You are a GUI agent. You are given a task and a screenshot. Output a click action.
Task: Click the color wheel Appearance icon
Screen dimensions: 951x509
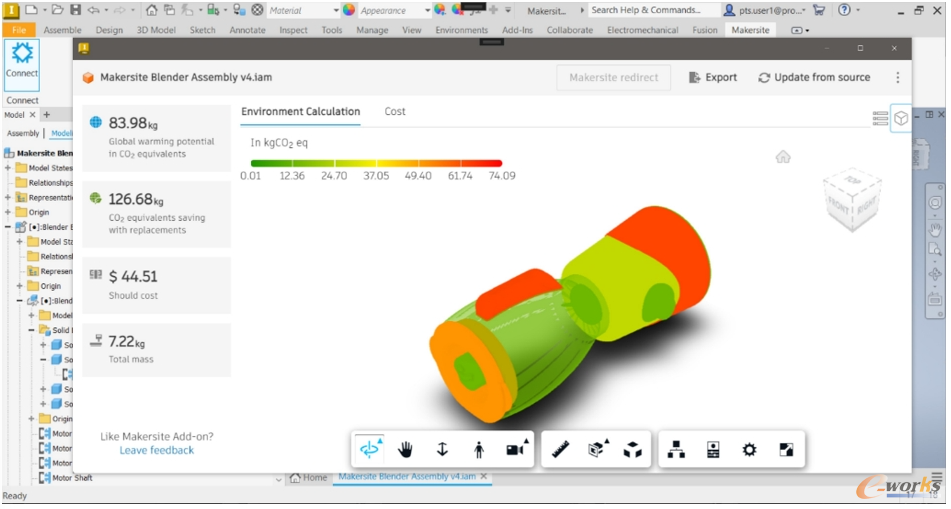coord(349,10)
